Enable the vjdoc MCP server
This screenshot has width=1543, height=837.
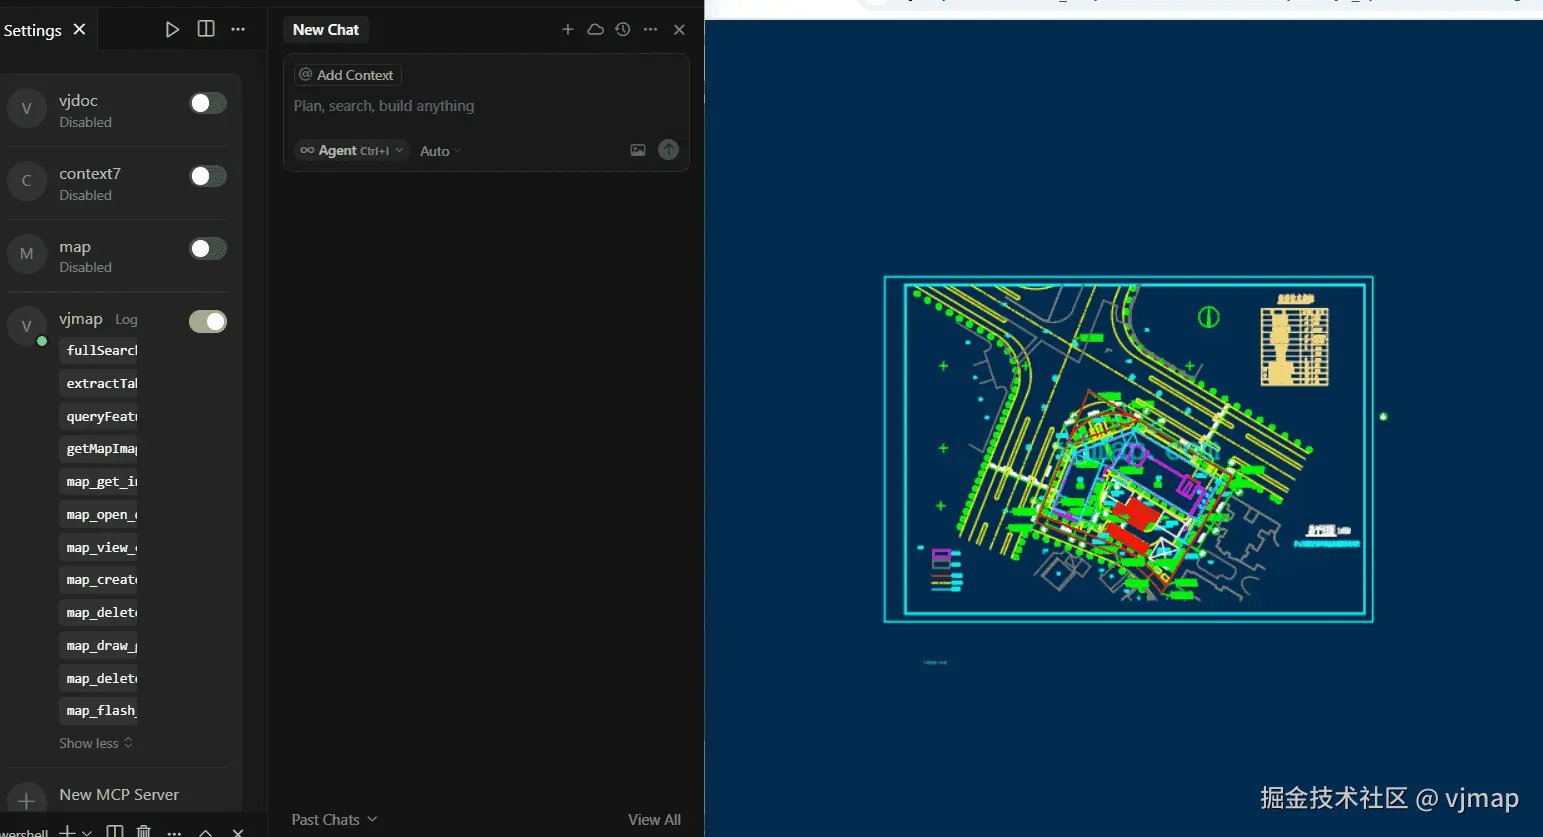pyautogui.click(x=207, y=103)
